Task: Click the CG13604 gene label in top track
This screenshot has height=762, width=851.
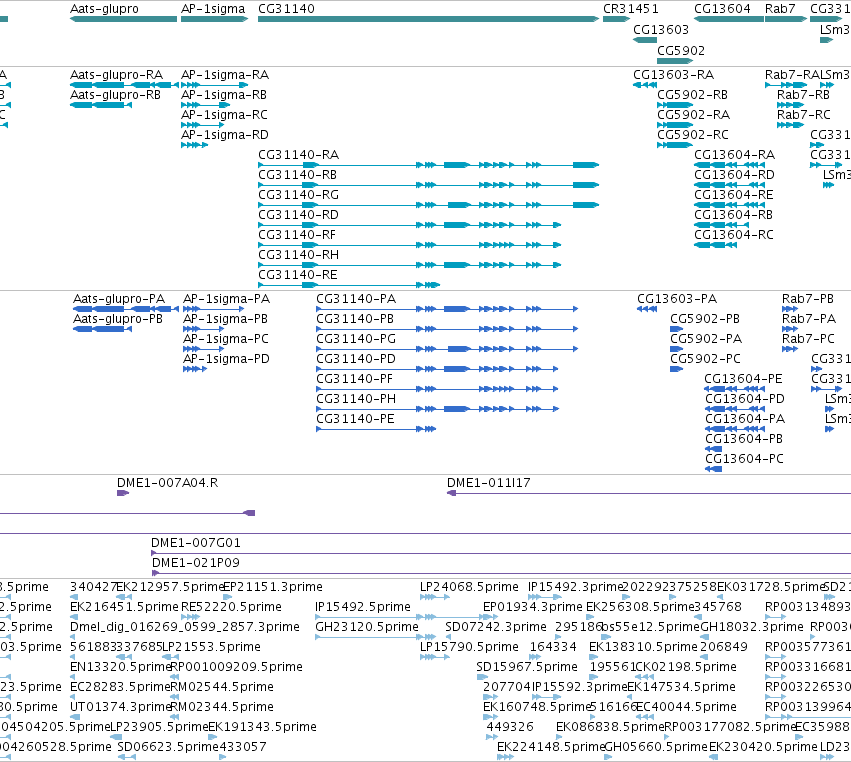Action: [722, 9]
